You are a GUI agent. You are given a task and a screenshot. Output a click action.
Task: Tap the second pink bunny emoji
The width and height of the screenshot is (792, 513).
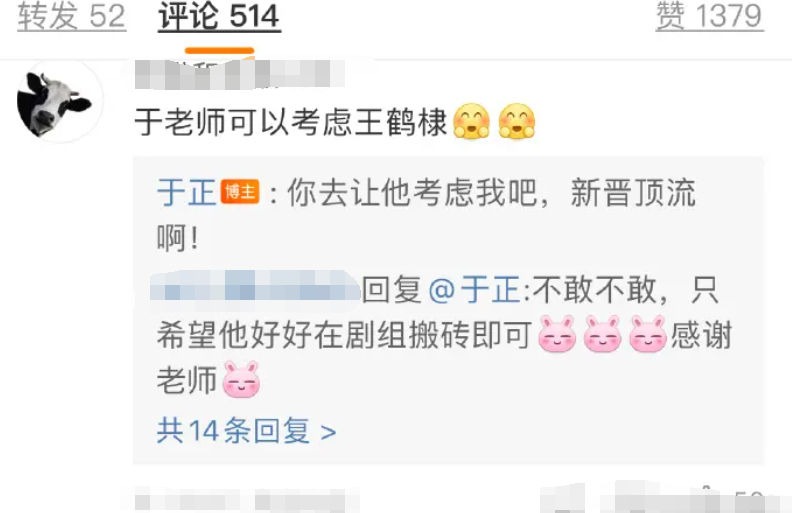coord(603,334)
